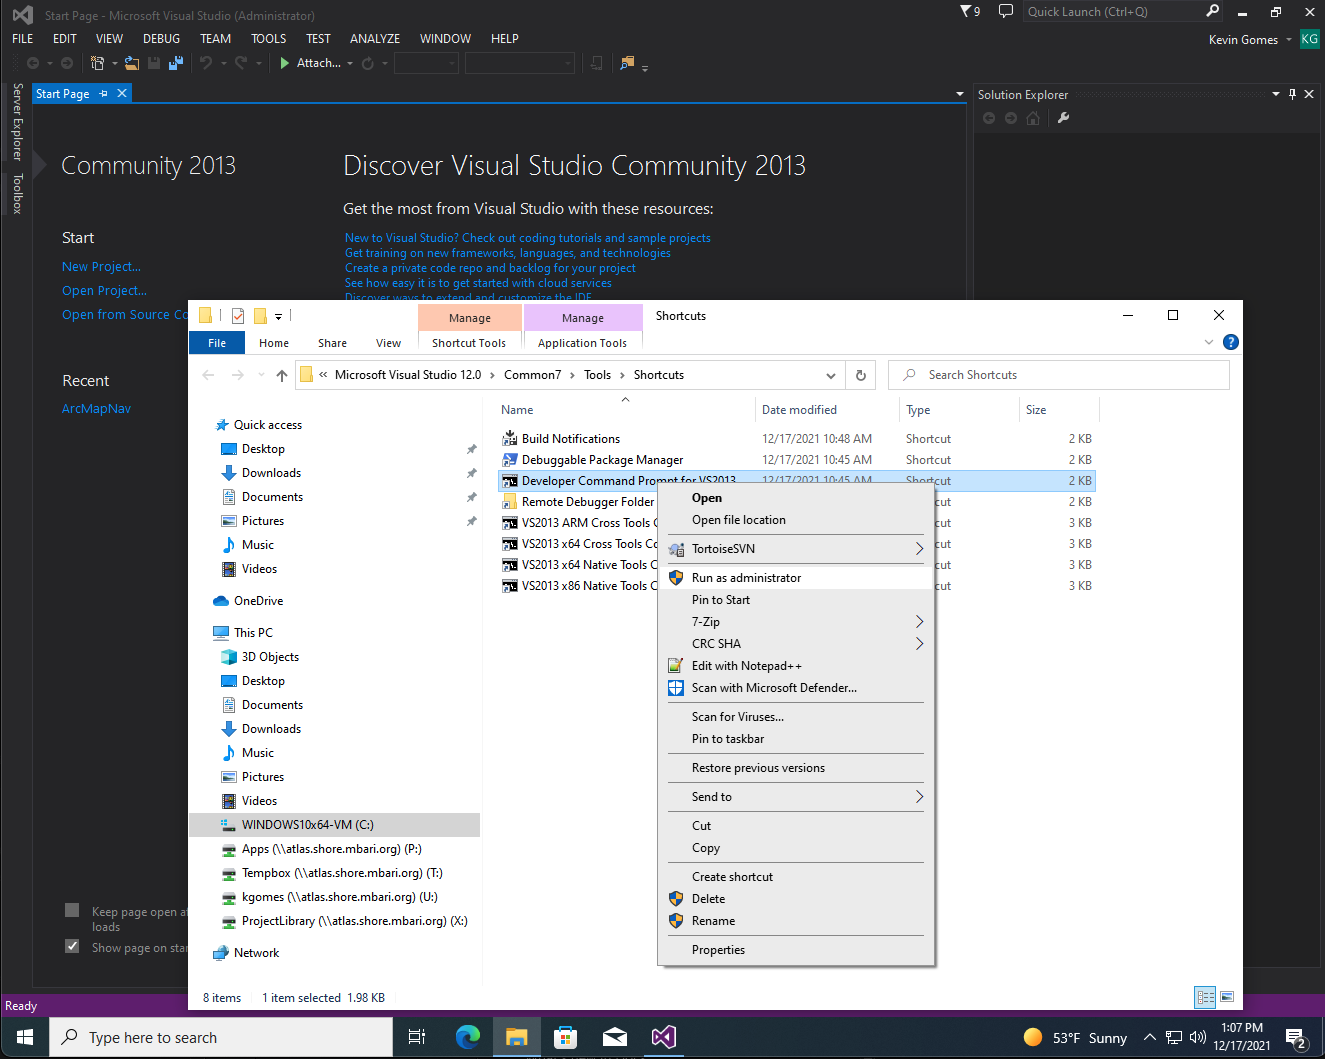Open the Shortcut Tools ribbon tab
The image size is (1325, 1059).
coord(469,343)
